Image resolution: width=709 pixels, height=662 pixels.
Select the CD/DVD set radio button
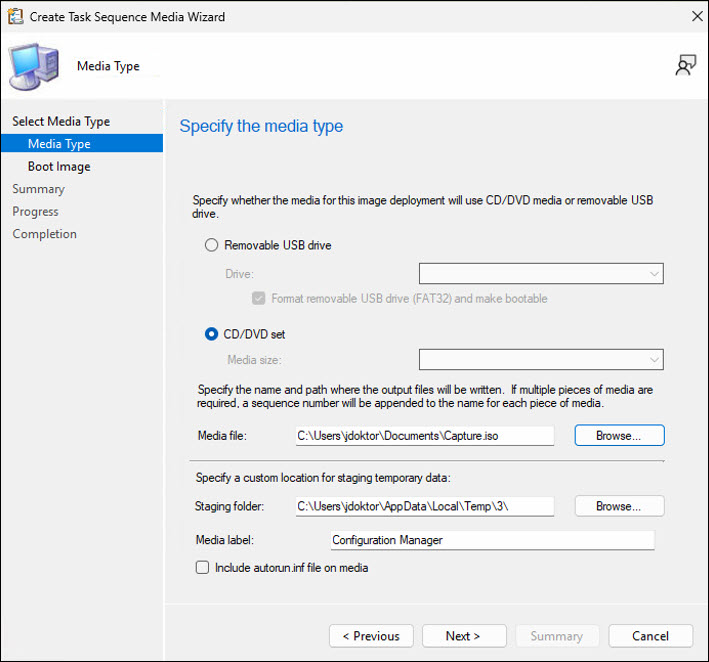[211, 334]
